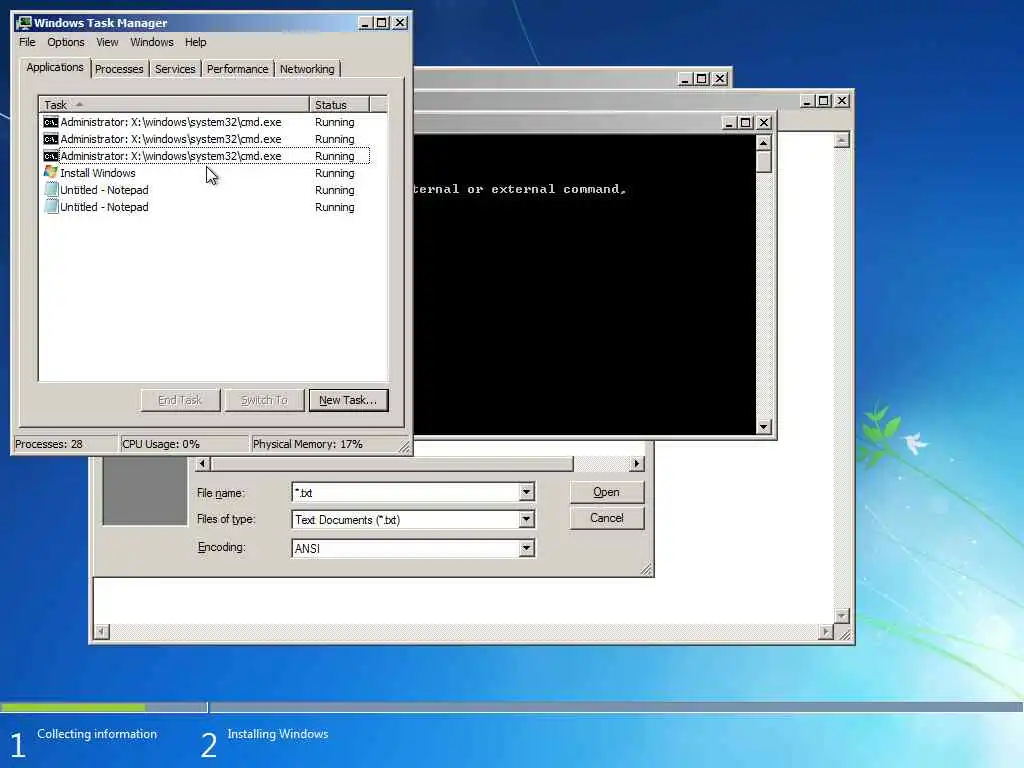Viewport: 1024px width, 768px height.
Task: Select the Applications tab
Action: [x=55, y=67]
